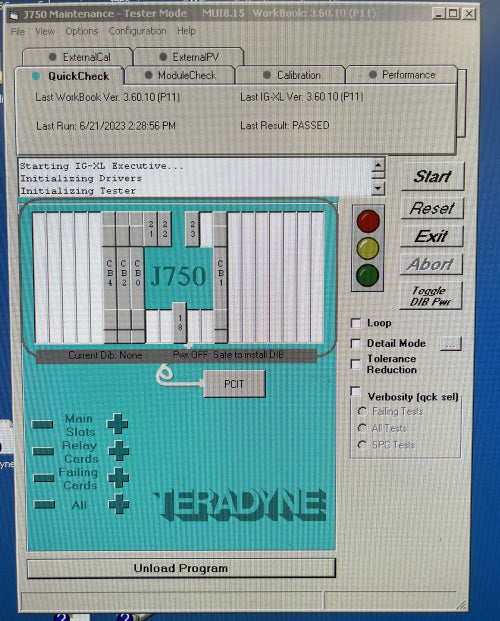This screenshot has height=621, width=500.
Task: Switch to the ExternalCal tab
Action: click(x=78, y=57)
